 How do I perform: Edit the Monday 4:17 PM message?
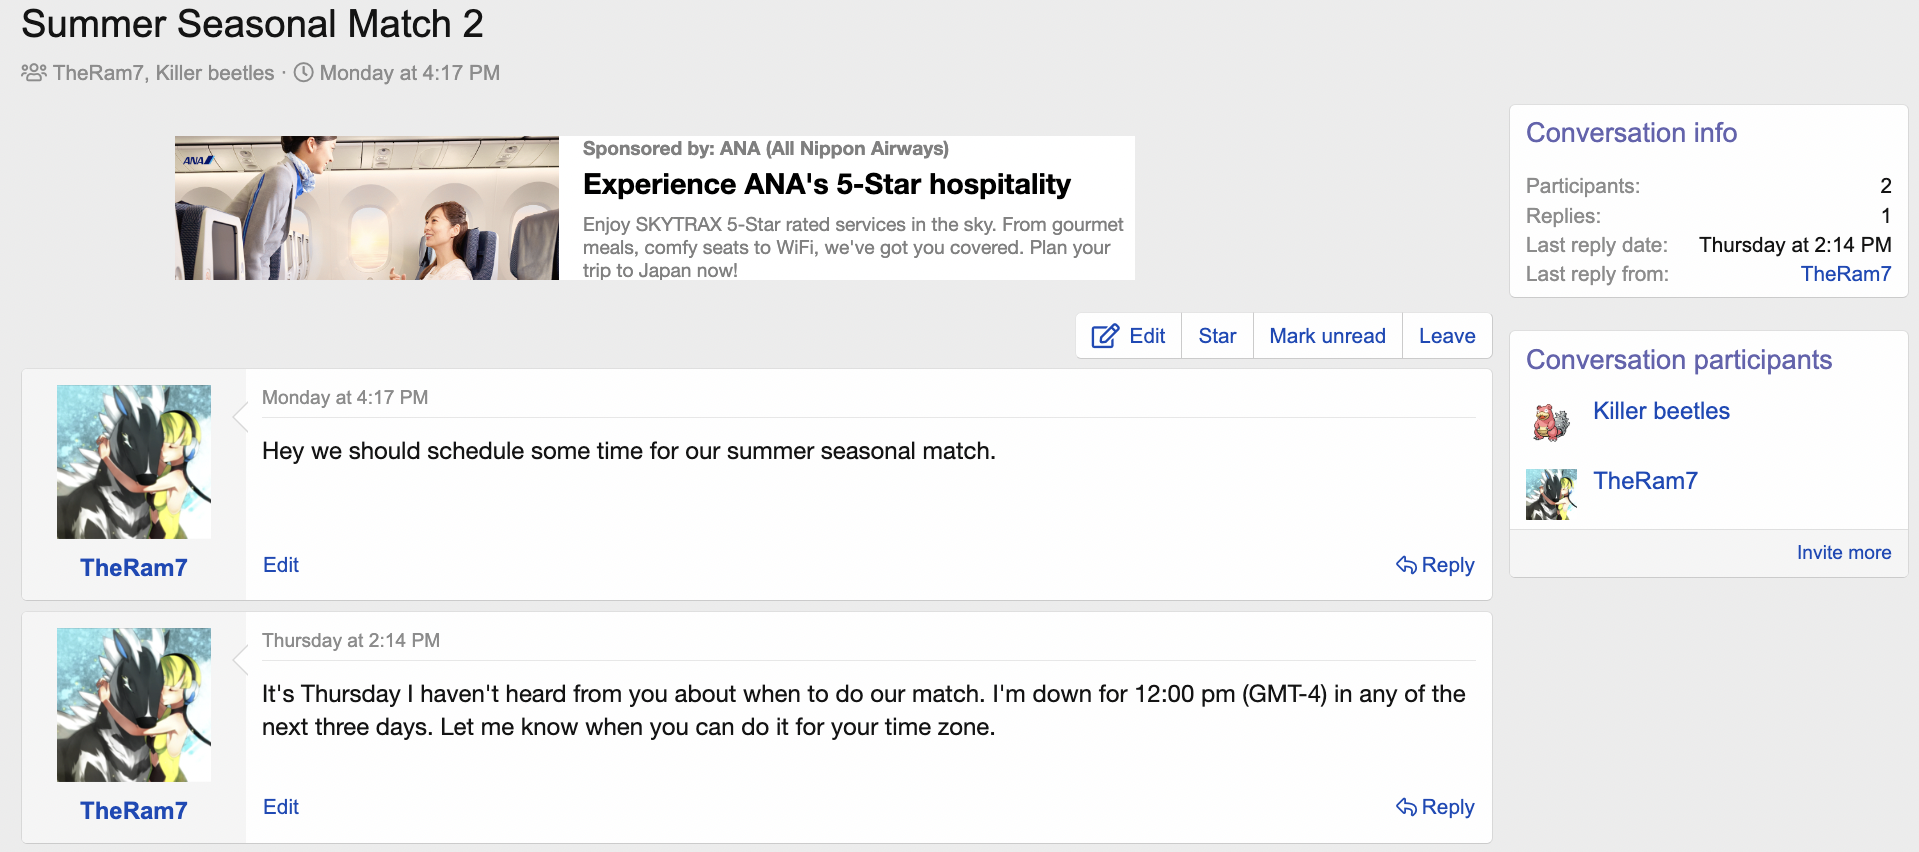pos(281,565)
